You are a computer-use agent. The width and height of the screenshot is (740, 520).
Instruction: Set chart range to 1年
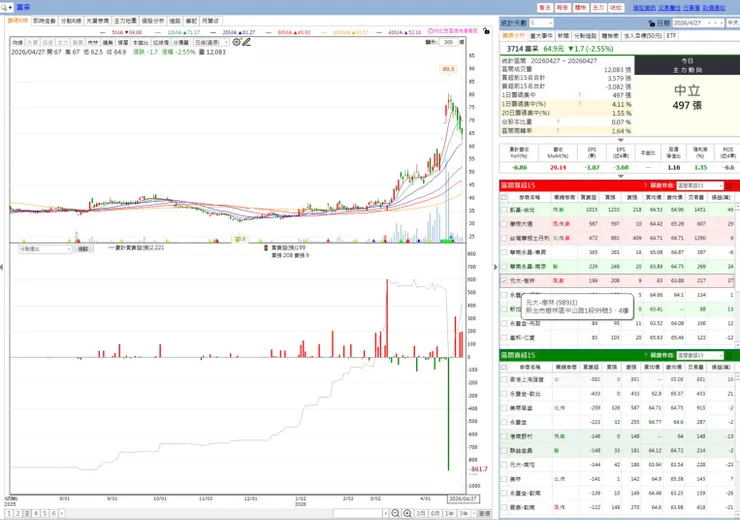pos(449,513)
